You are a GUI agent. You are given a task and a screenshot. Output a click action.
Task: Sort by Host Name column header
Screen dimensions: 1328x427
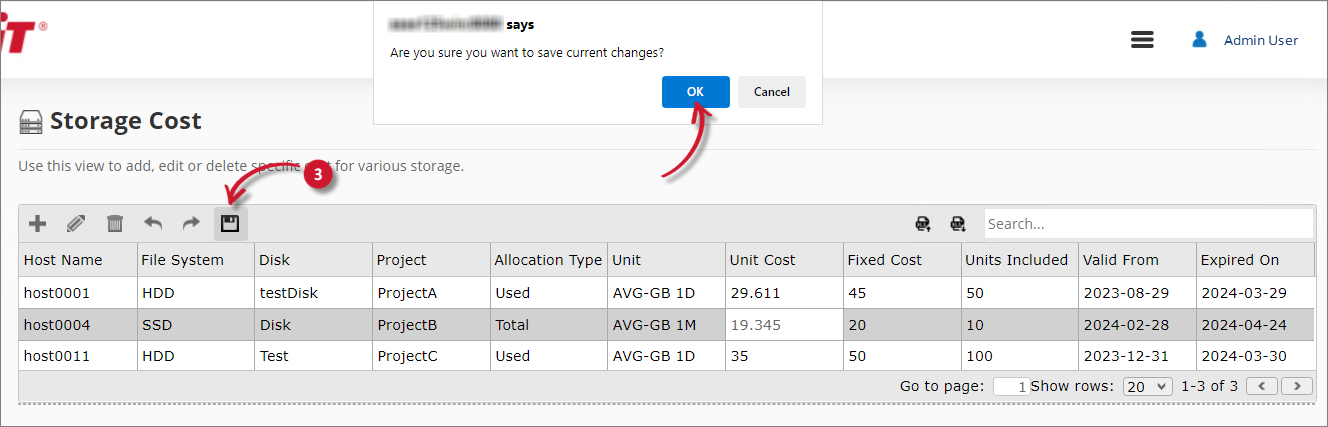tap(63, 260)
